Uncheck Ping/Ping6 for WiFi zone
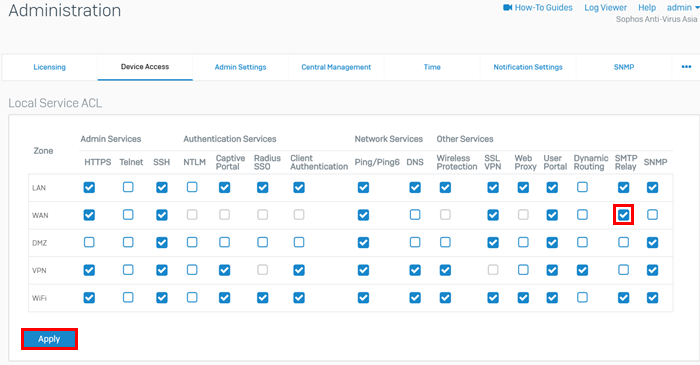Image resolution: width=700 pixels, height=365 pixels. click(x=363, y=298)
